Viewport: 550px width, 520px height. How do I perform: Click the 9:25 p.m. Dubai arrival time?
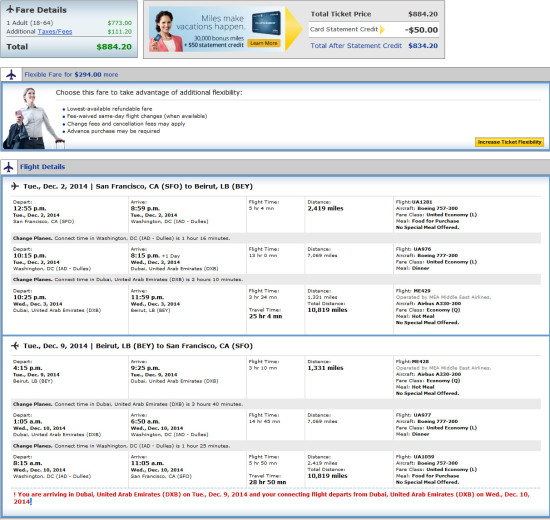point(145,368)
